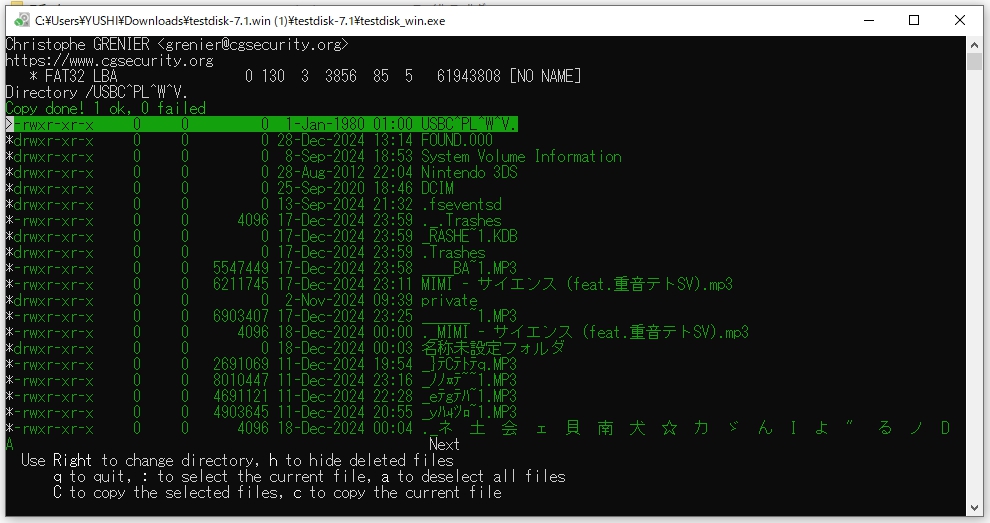Select the System Volume Information directory
990x523 pixels.
click(x=520, y=156)
